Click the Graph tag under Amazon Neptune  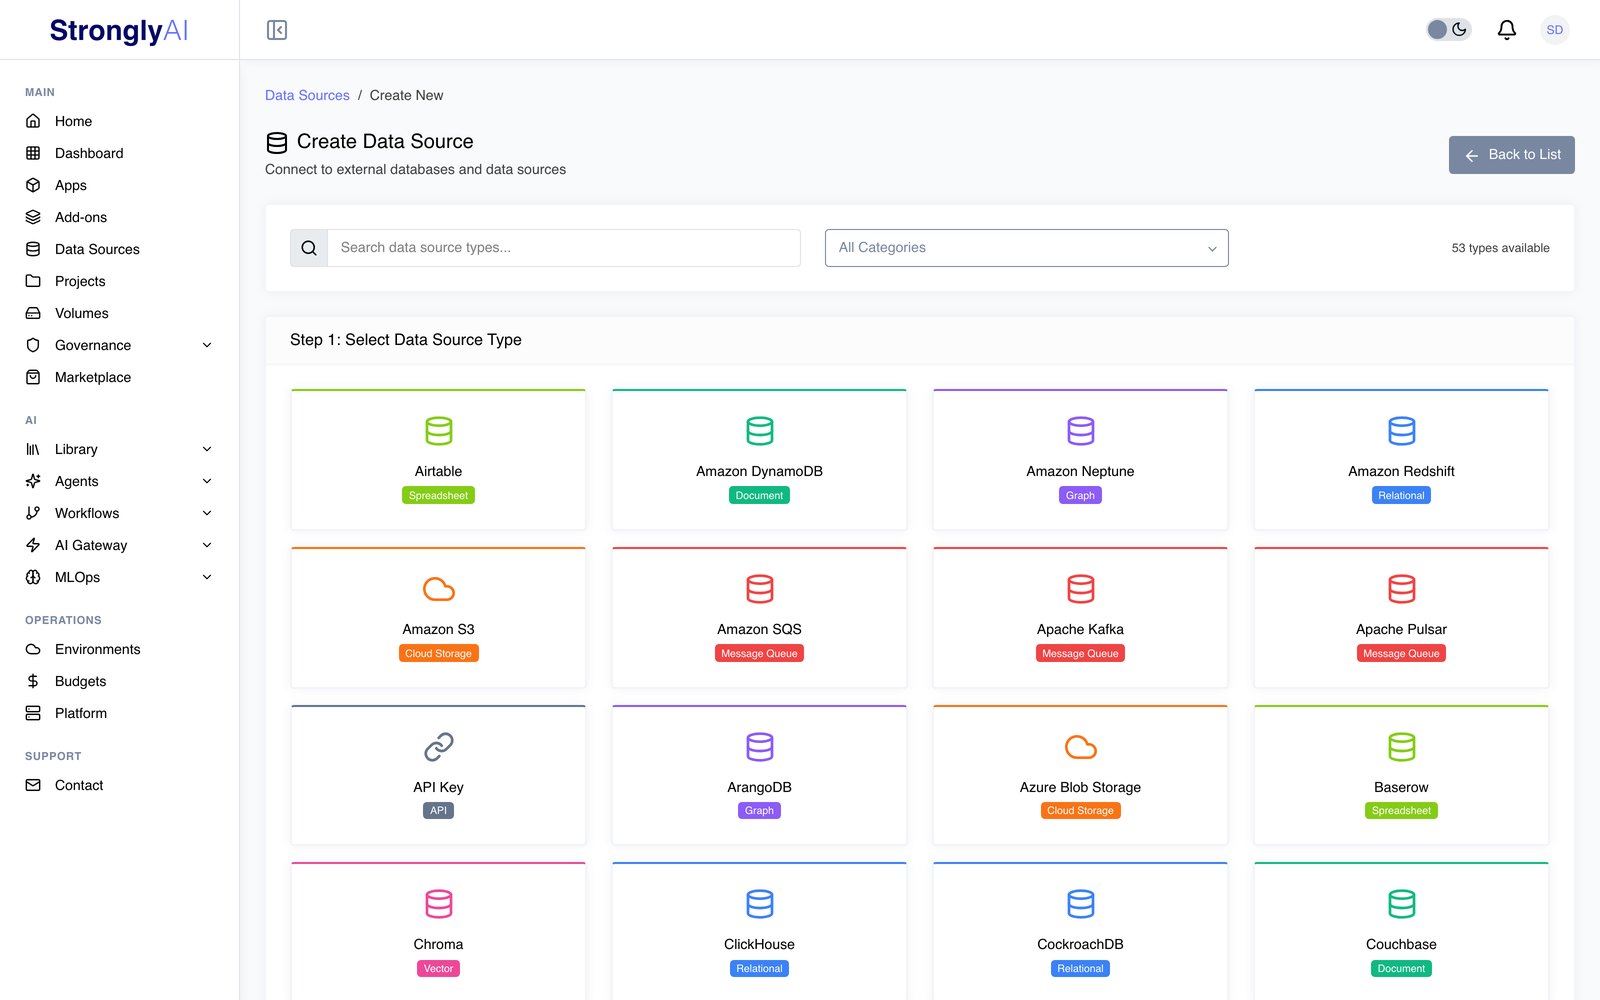[1080, 495]
